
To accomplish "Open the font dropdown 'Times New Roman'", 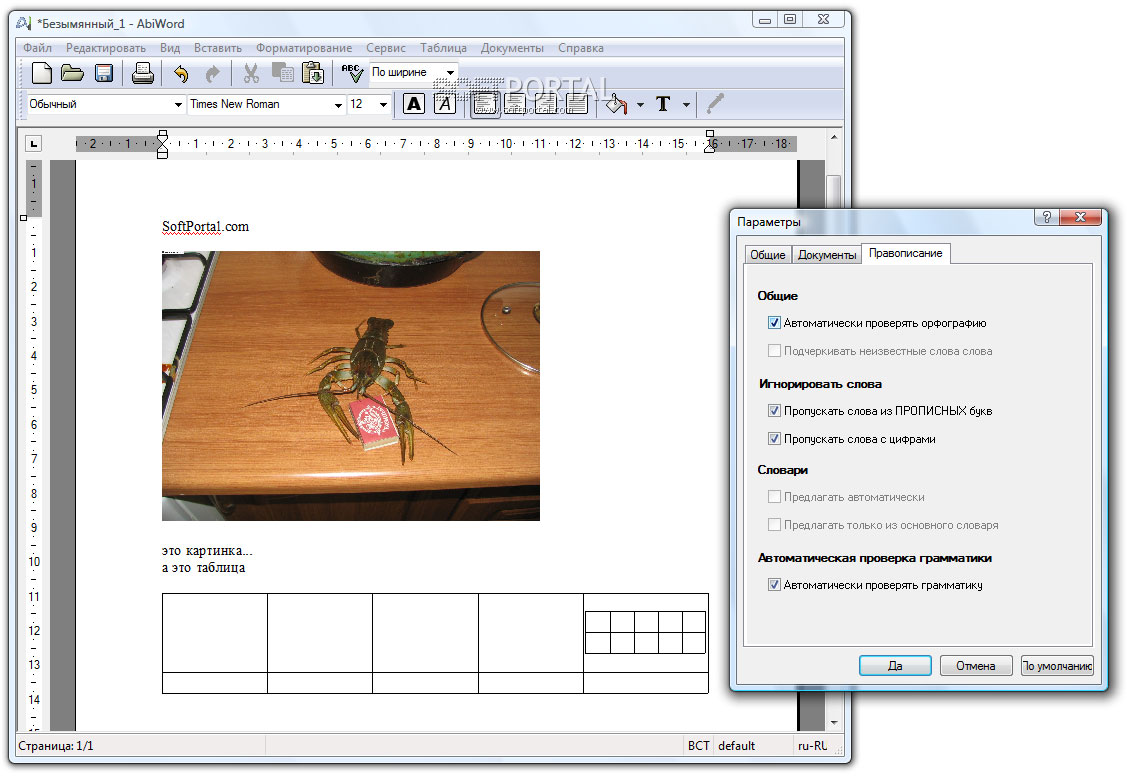I will (x=266, y=104).
